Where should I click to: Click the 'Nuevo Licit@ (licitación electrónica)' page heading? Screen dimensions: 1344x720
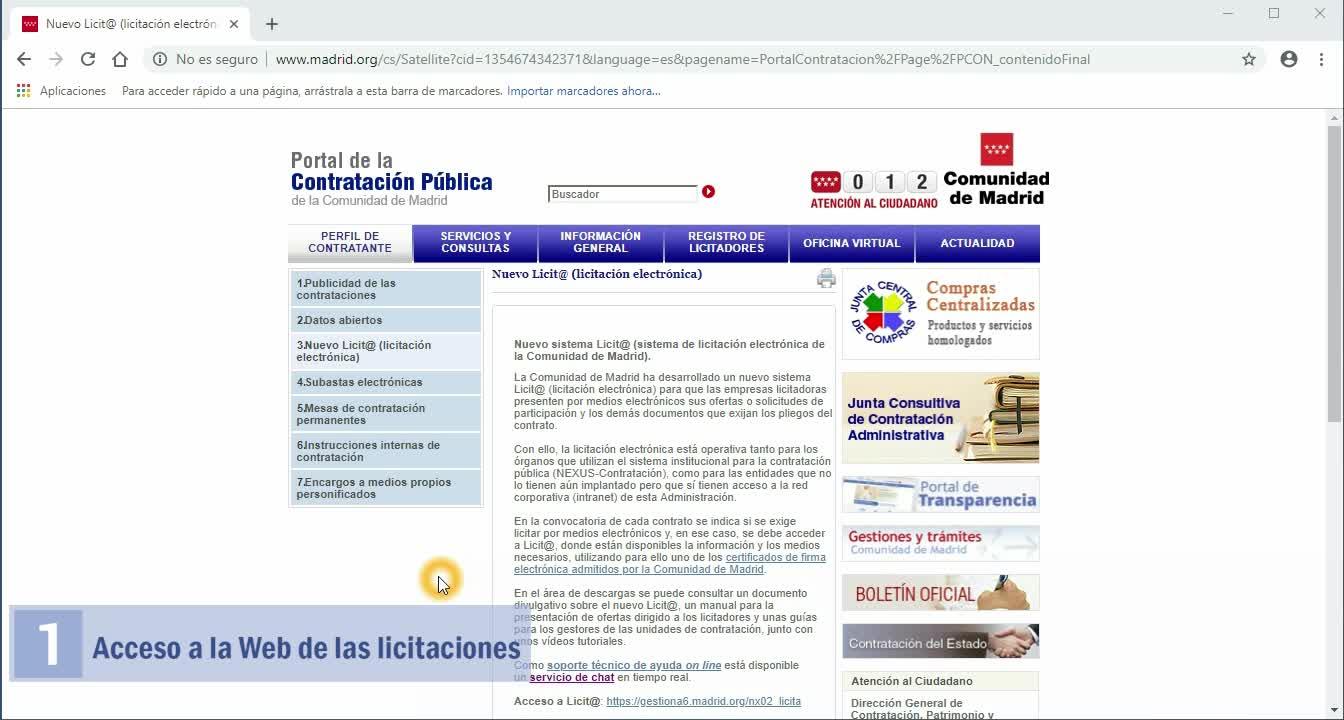[597, 274]
